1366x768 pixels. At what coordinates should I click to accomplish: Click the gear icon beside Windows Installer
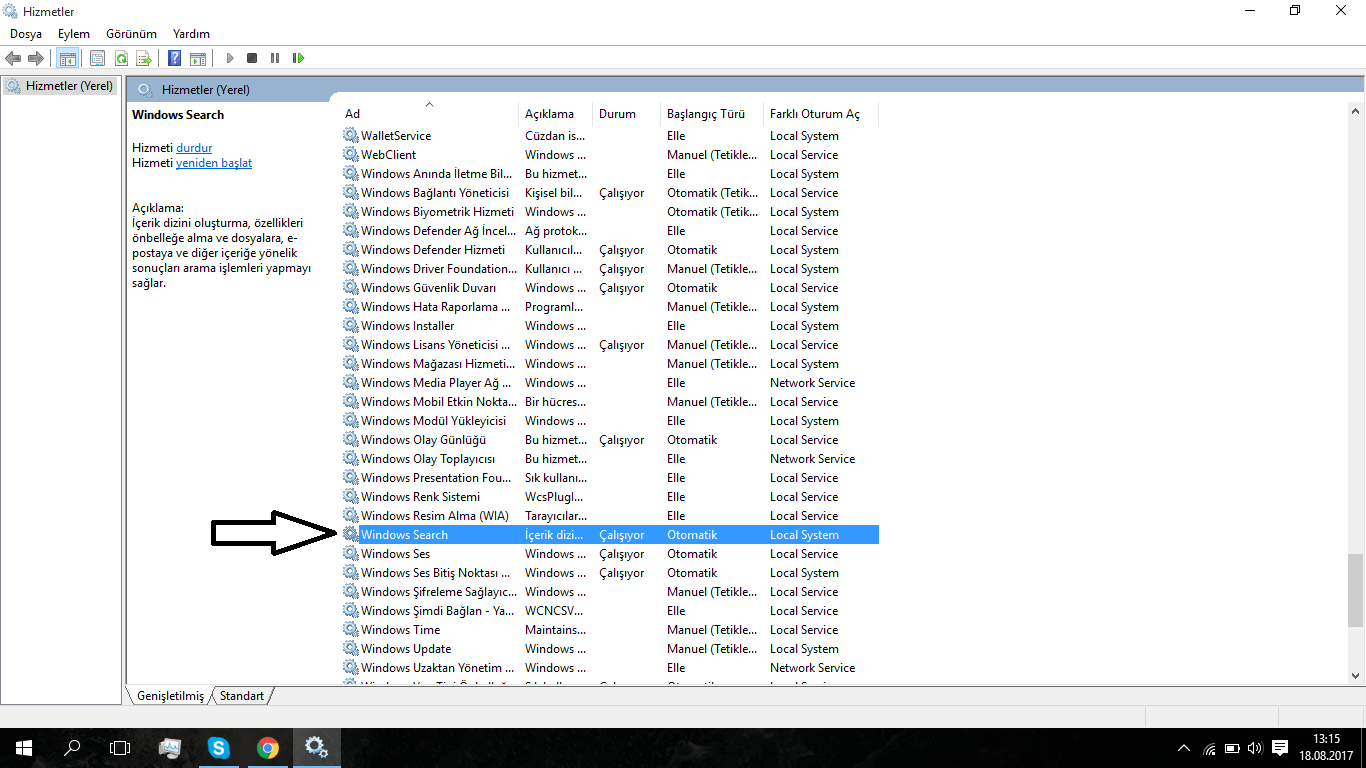pos(351,326)
